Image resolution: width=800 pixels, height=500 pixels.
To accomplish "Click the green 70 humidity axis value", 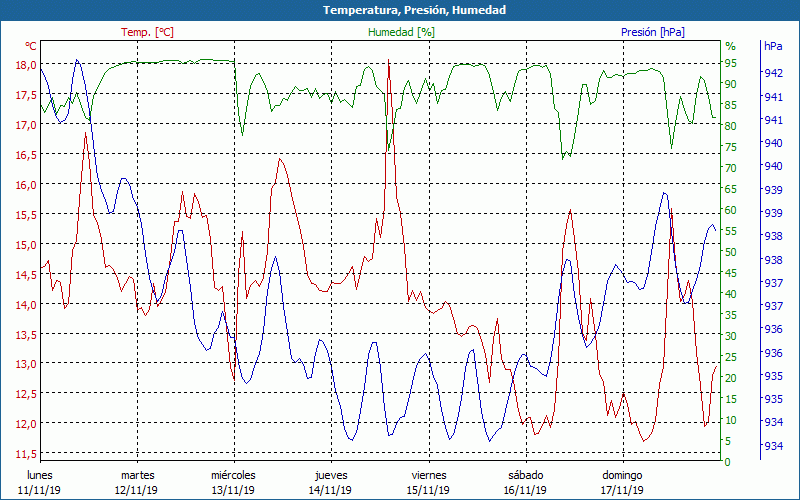I will [731, 168].
